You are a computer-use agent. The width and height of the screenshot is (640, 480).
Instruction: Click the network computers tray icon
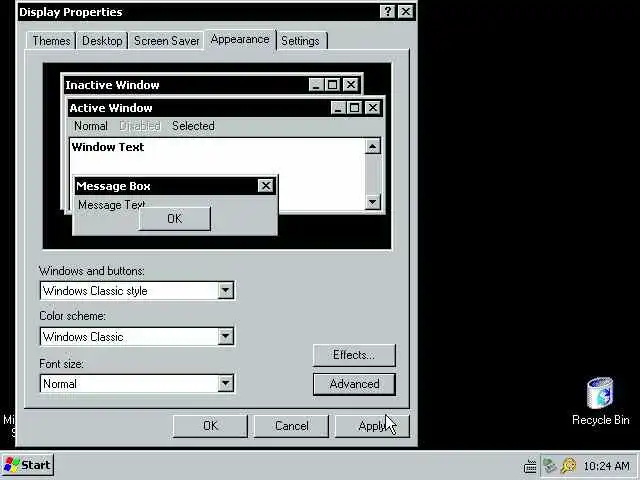tap(549, 465)
